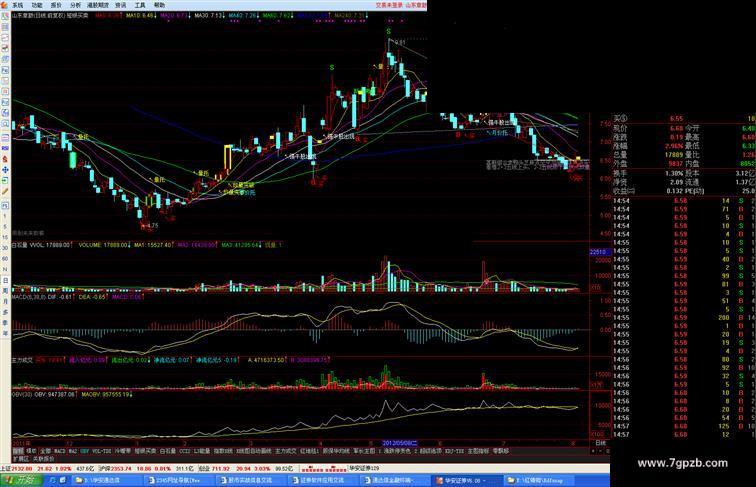Image resolution: width=756 pixels, height=487 pixels.
Task: Select the 全部 indicator tab
Action: point(45,451)
